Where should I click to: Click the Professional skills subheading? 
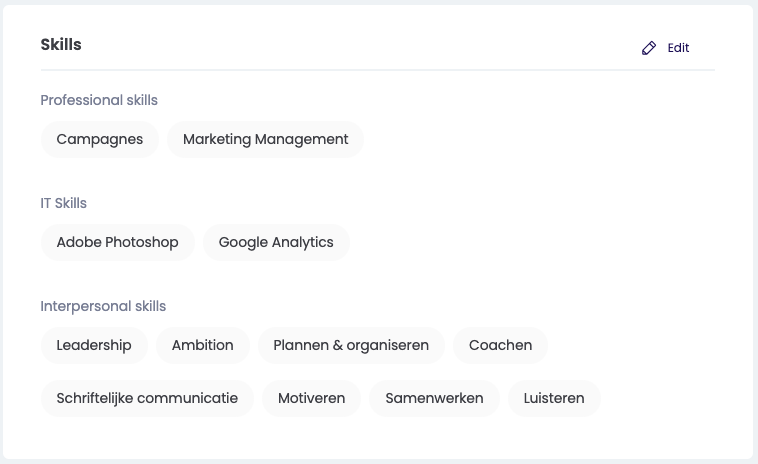tap(99, 100)
